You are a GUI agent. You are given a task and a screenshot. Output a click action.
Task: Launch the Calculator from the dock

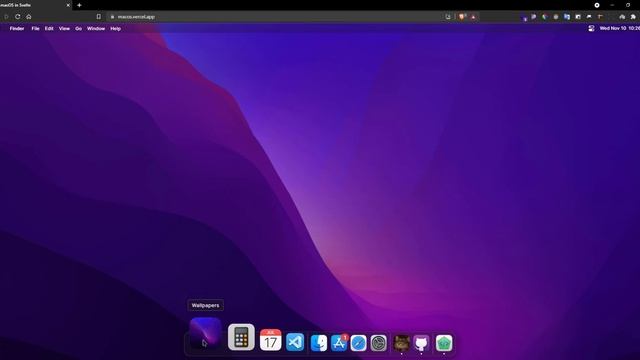pos(241,337)
